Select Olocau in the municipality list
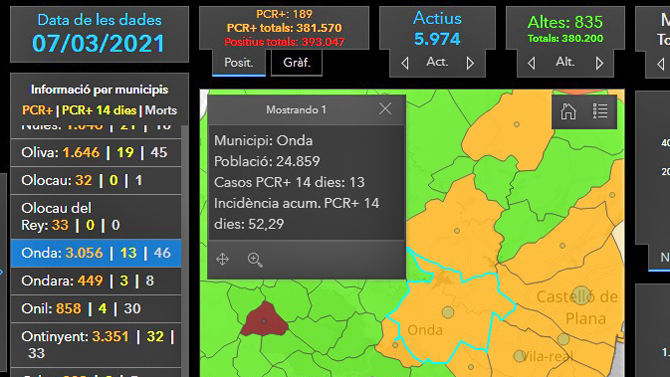Image resolution: width=670 pixels, height=377 pixels. 96,180
